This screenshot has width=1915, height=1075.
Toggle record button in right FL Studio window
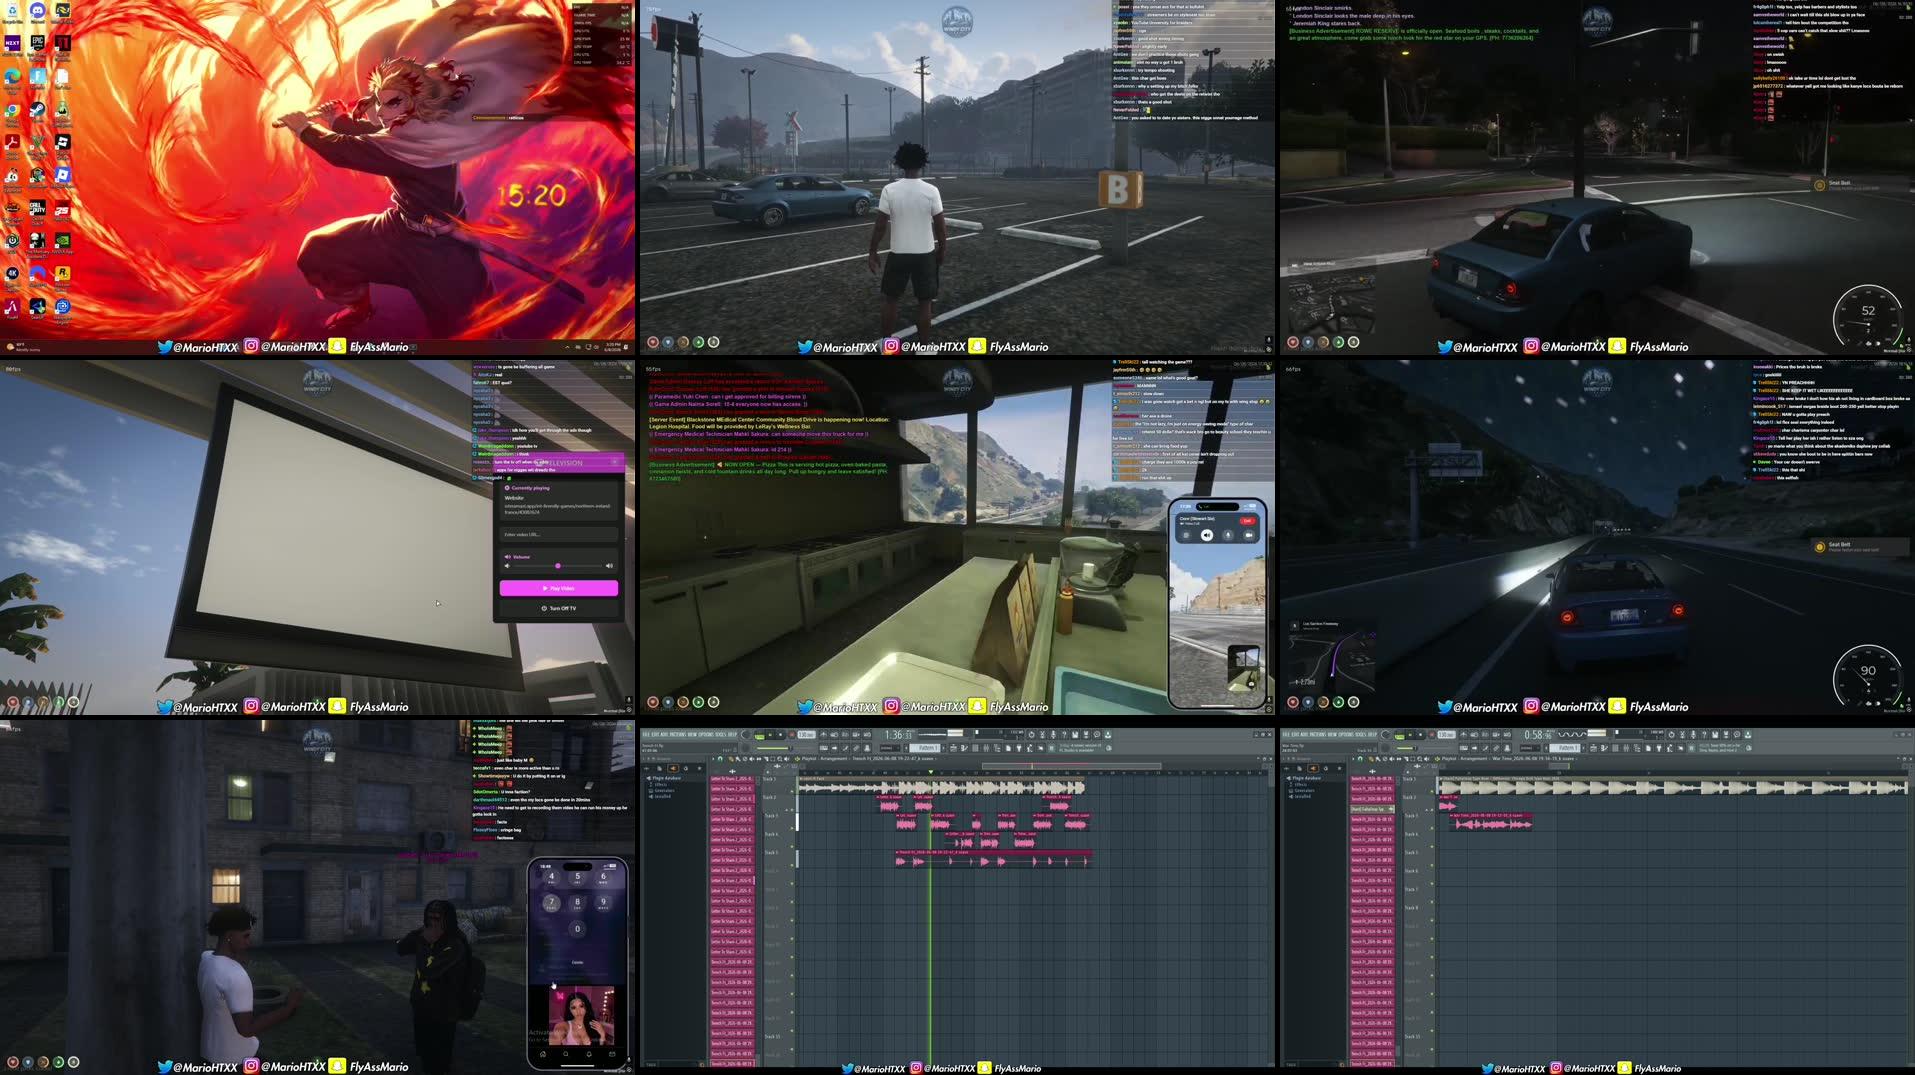coord(1431,735)
